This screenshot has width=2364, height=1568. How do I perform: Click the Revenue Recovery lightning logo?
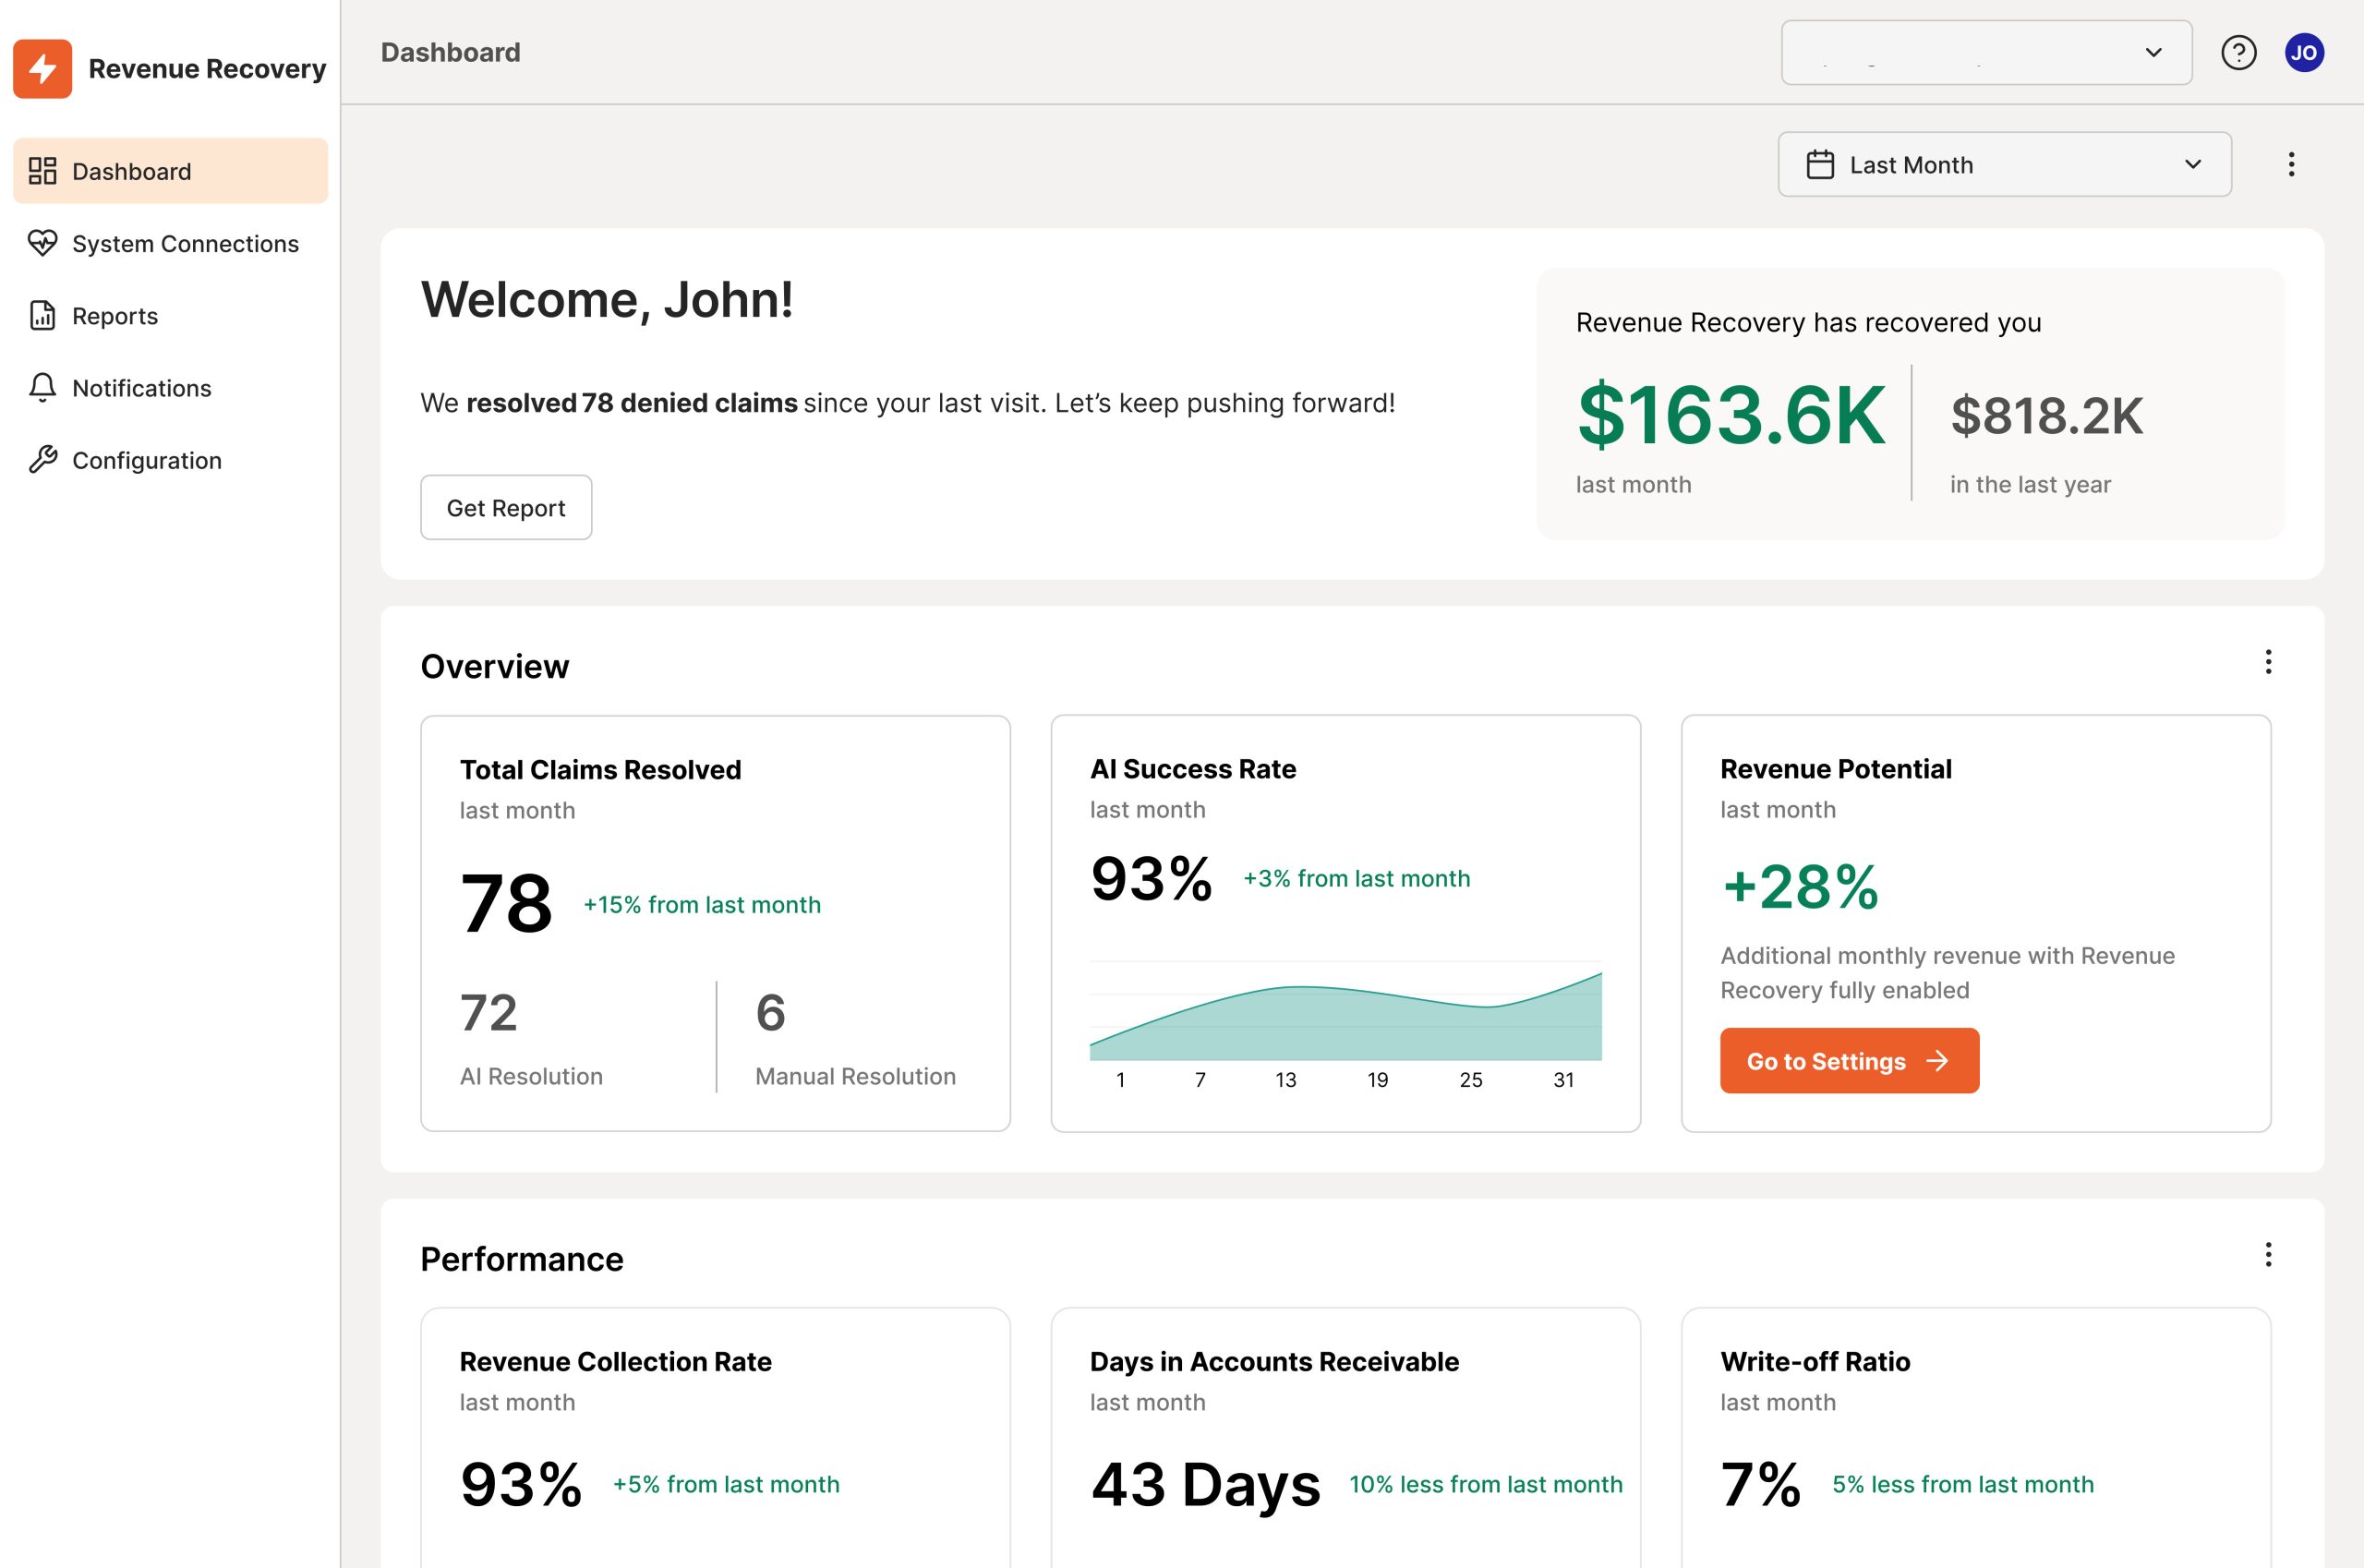pyautogui.click(x=42, y=68)
